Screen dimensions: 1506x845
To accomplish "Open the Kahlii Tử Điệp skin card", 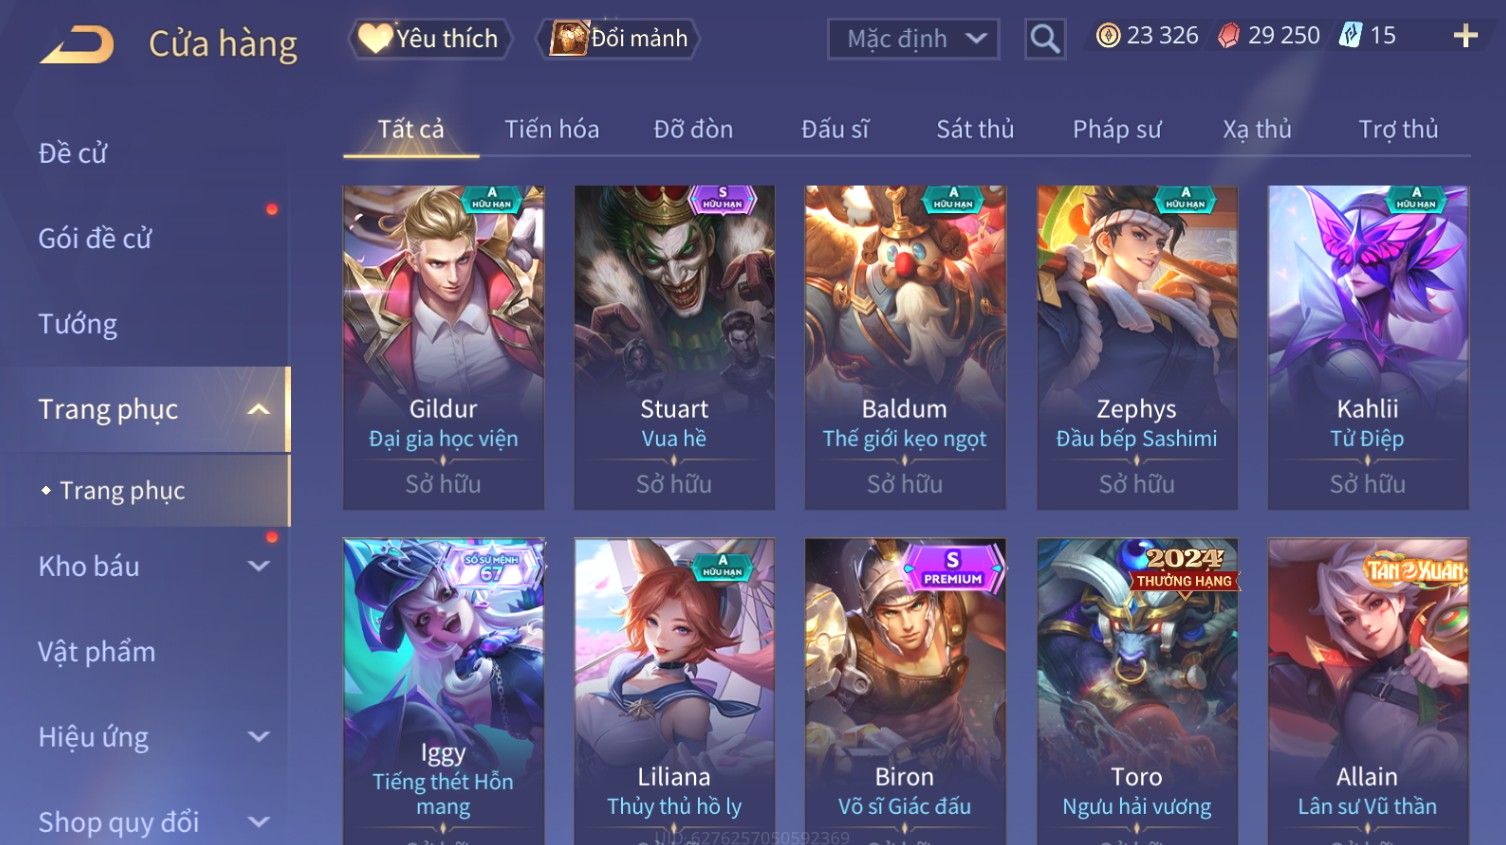I will [1368, 347].
